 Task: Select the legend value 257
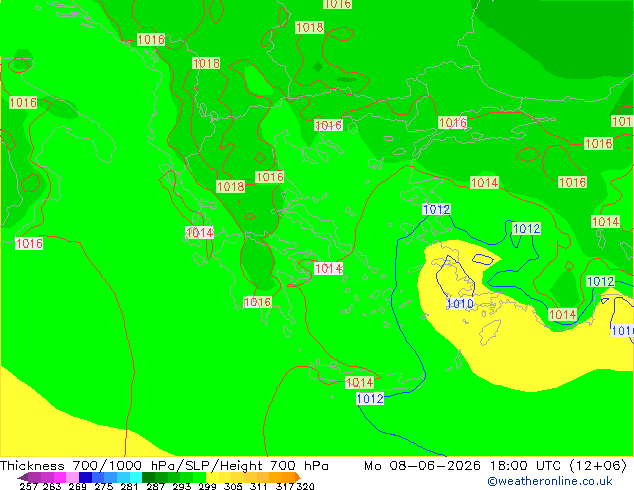29,486
